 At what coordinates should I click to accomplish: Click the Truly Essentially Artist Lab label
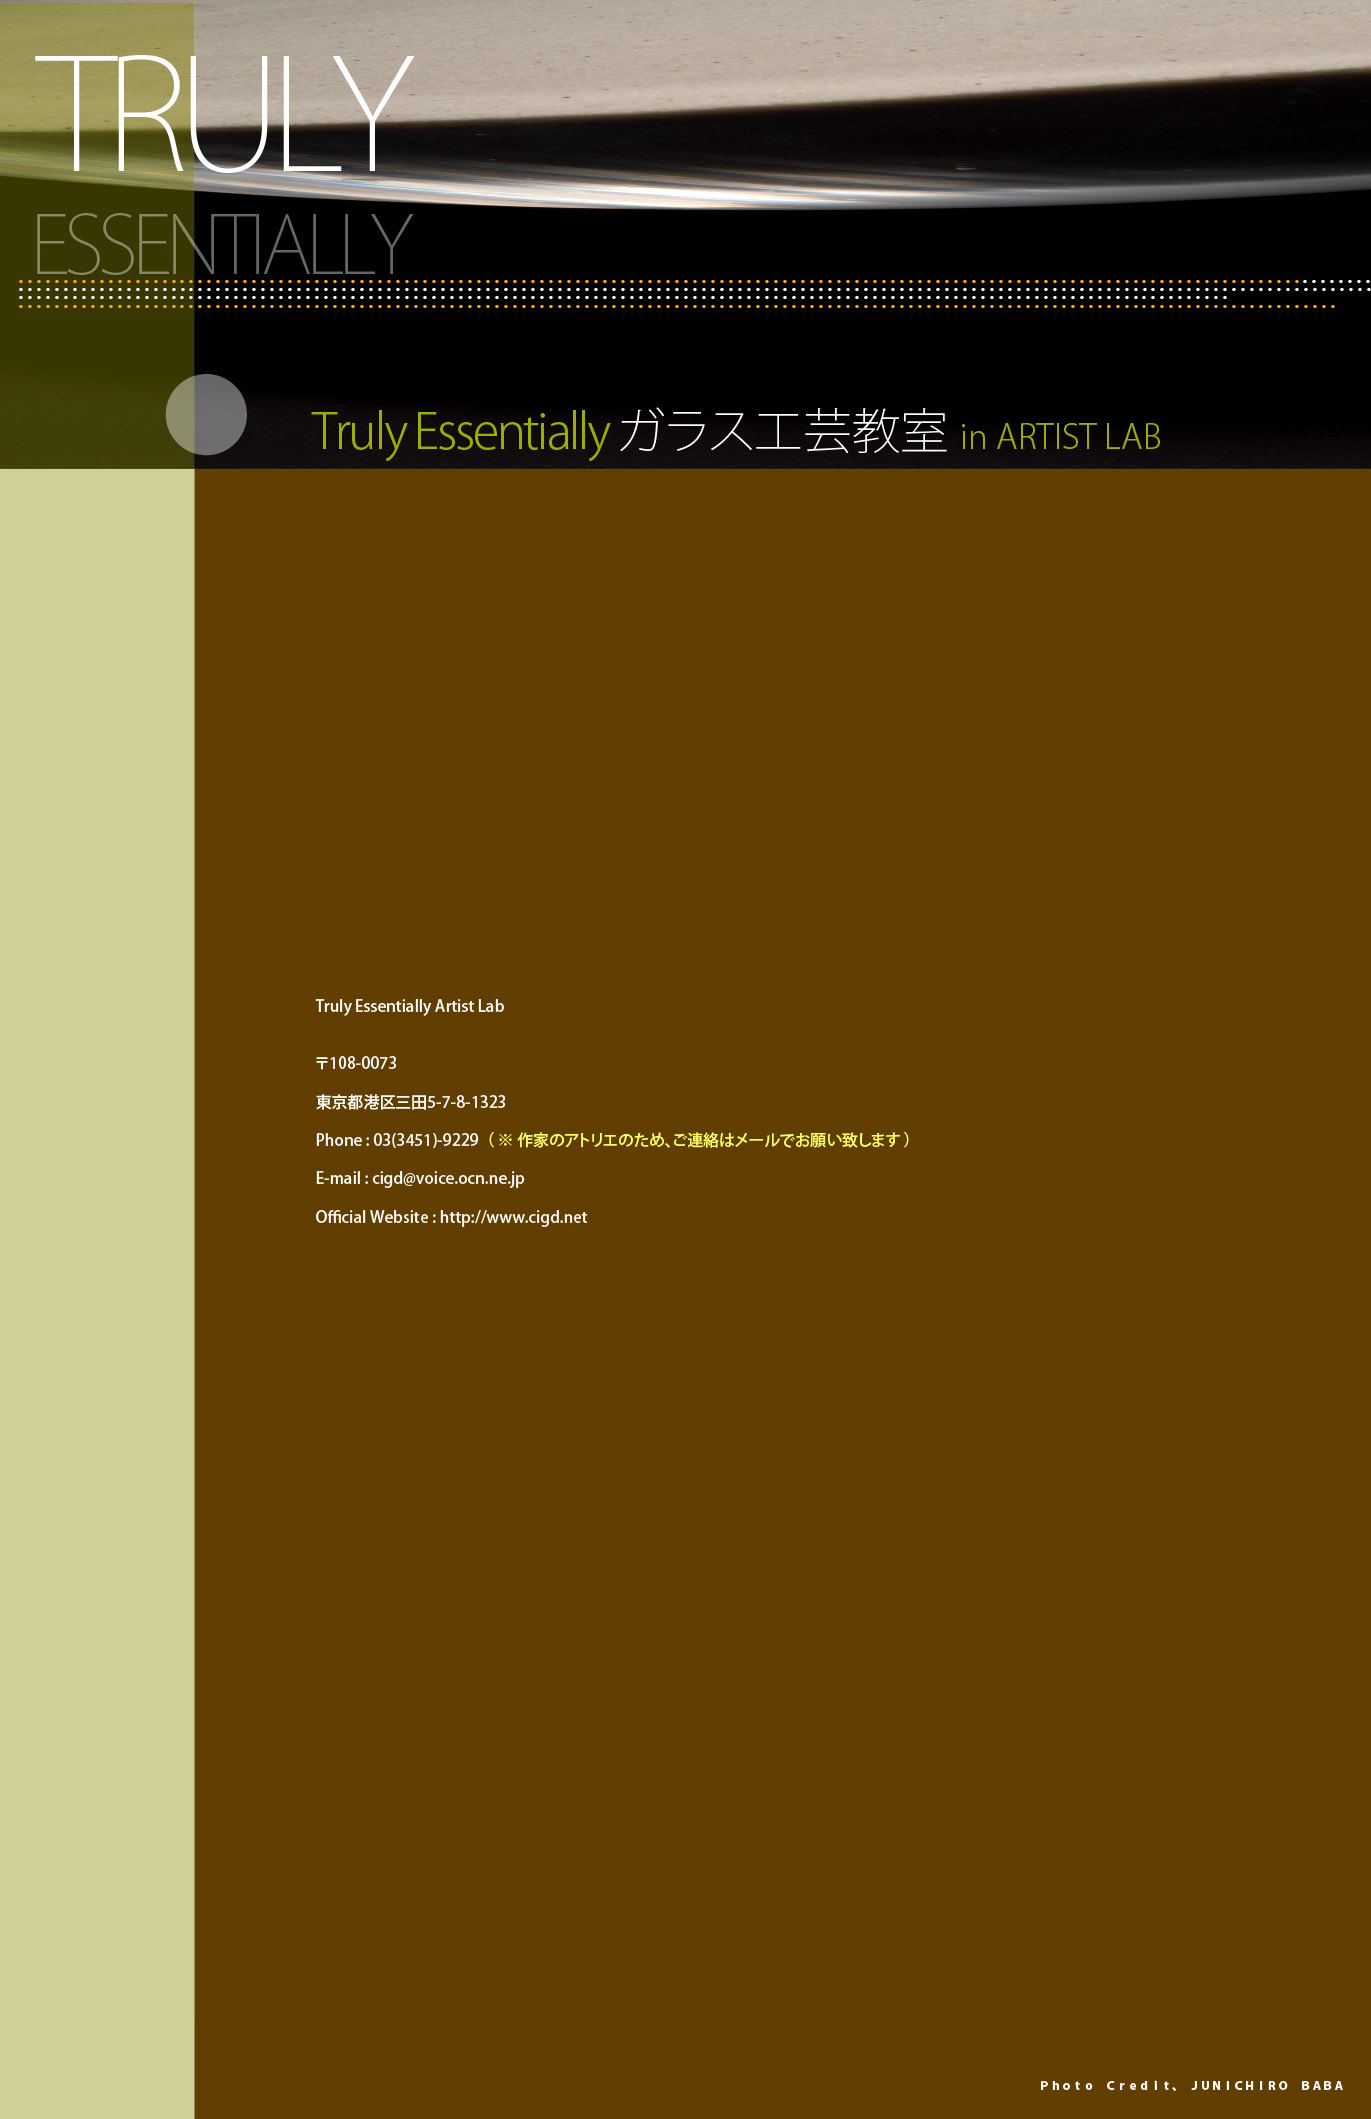pos(409,1006)
